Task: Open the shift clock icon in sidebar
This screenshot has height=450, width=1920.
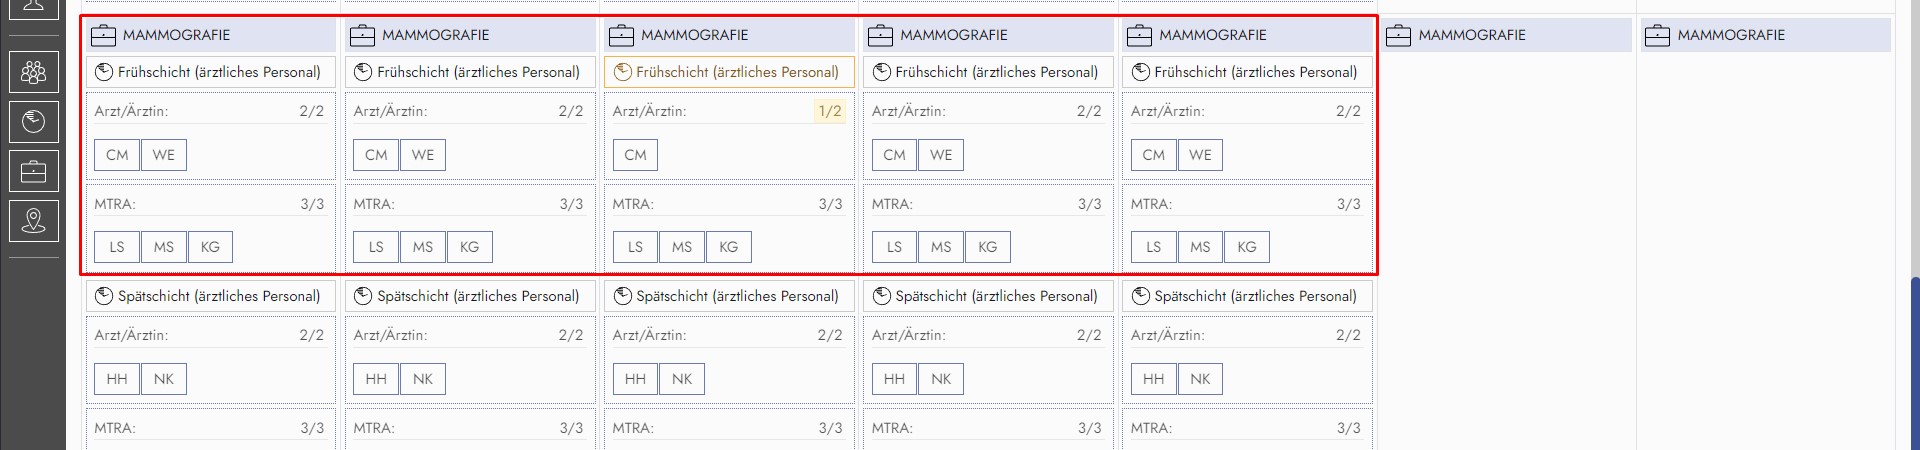Action: tap(33, 122)
